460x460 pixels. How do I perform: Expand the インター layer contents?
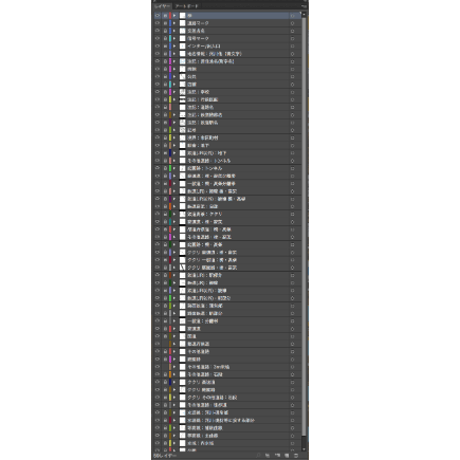pos(174,46)
